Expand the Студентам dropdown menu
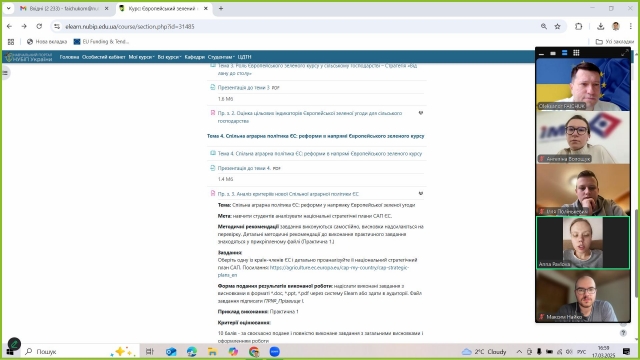640x360 pixels. click(x=221, y=57)
